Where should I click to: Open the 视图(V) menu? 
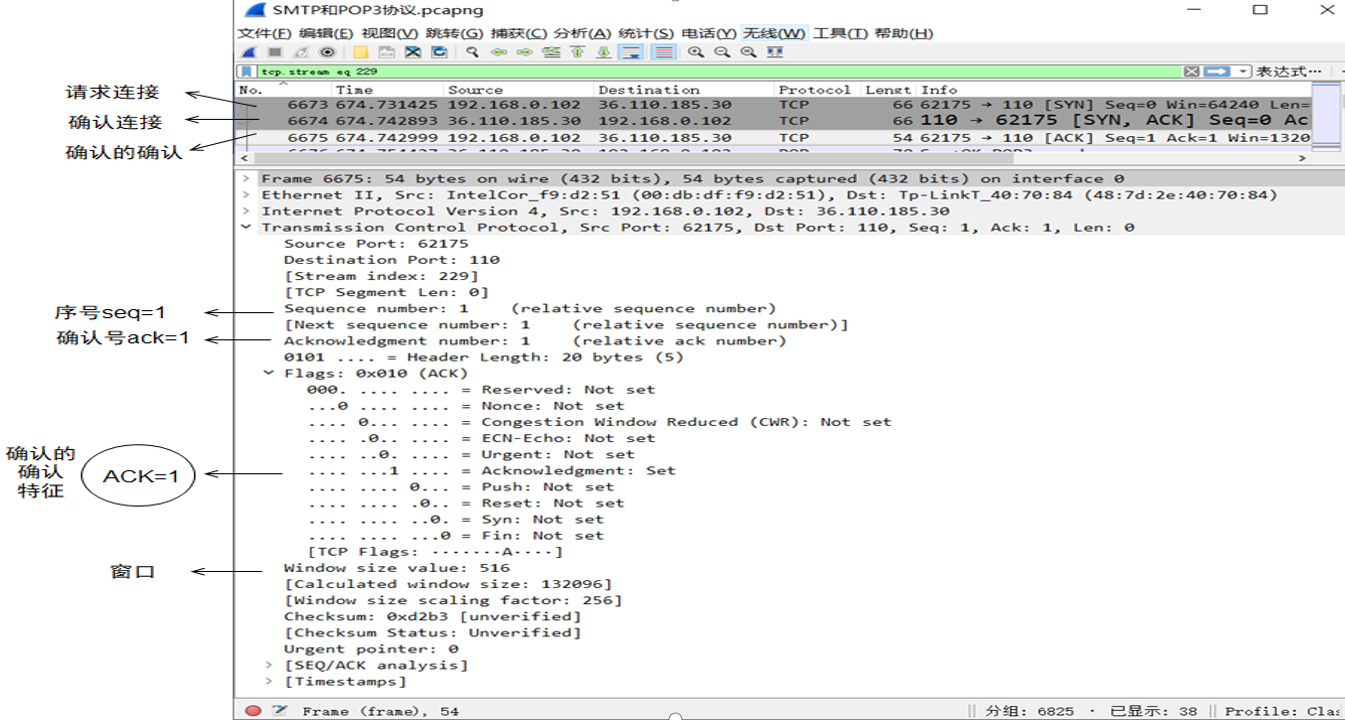click(390, 33)
